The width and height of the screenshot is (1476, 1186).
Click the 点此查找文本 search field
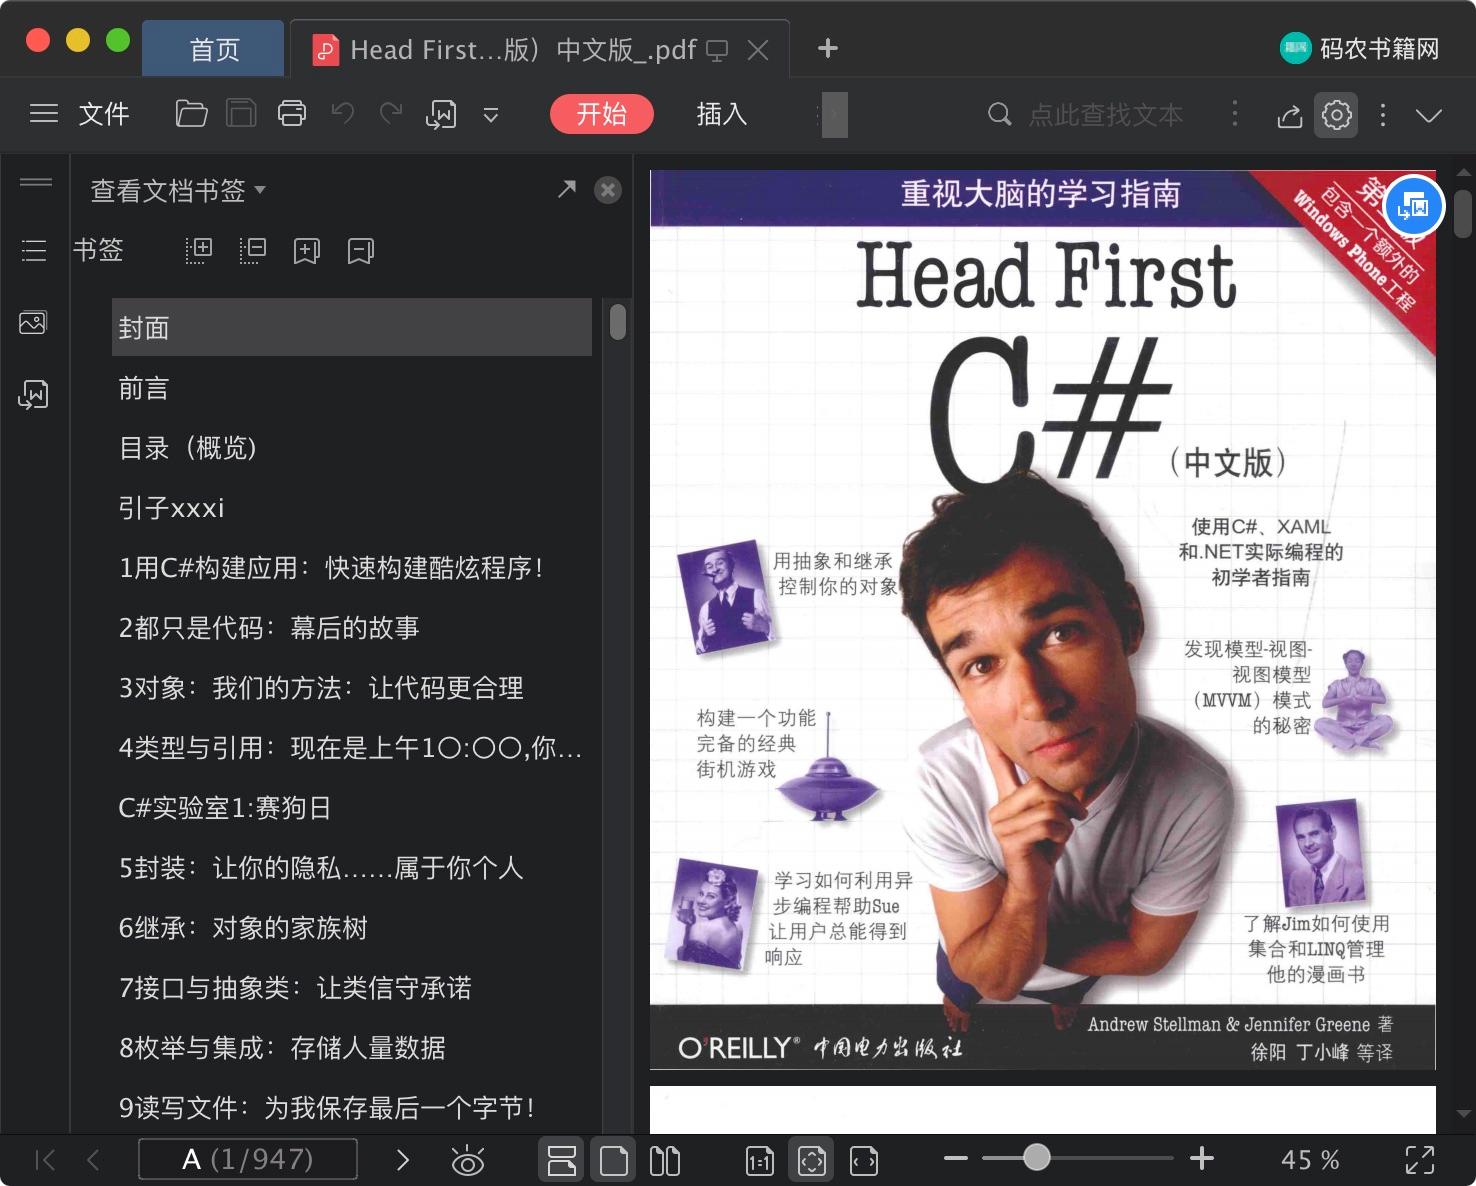[x=1106, y=115]
